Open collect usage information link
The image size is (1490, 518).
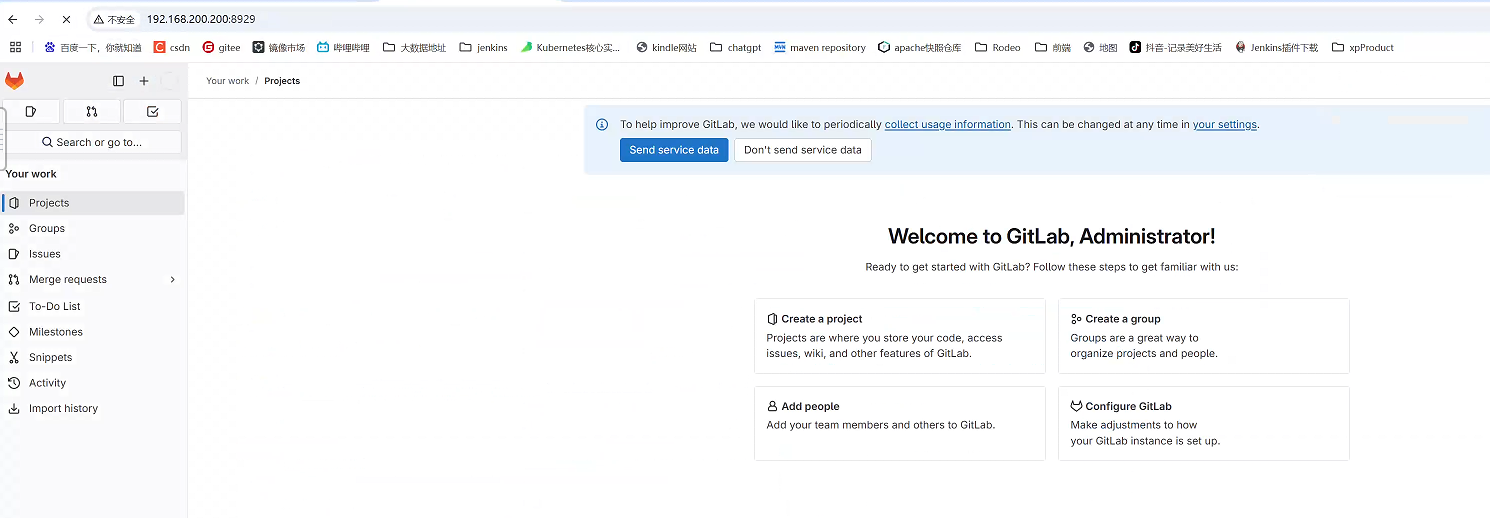948,125
